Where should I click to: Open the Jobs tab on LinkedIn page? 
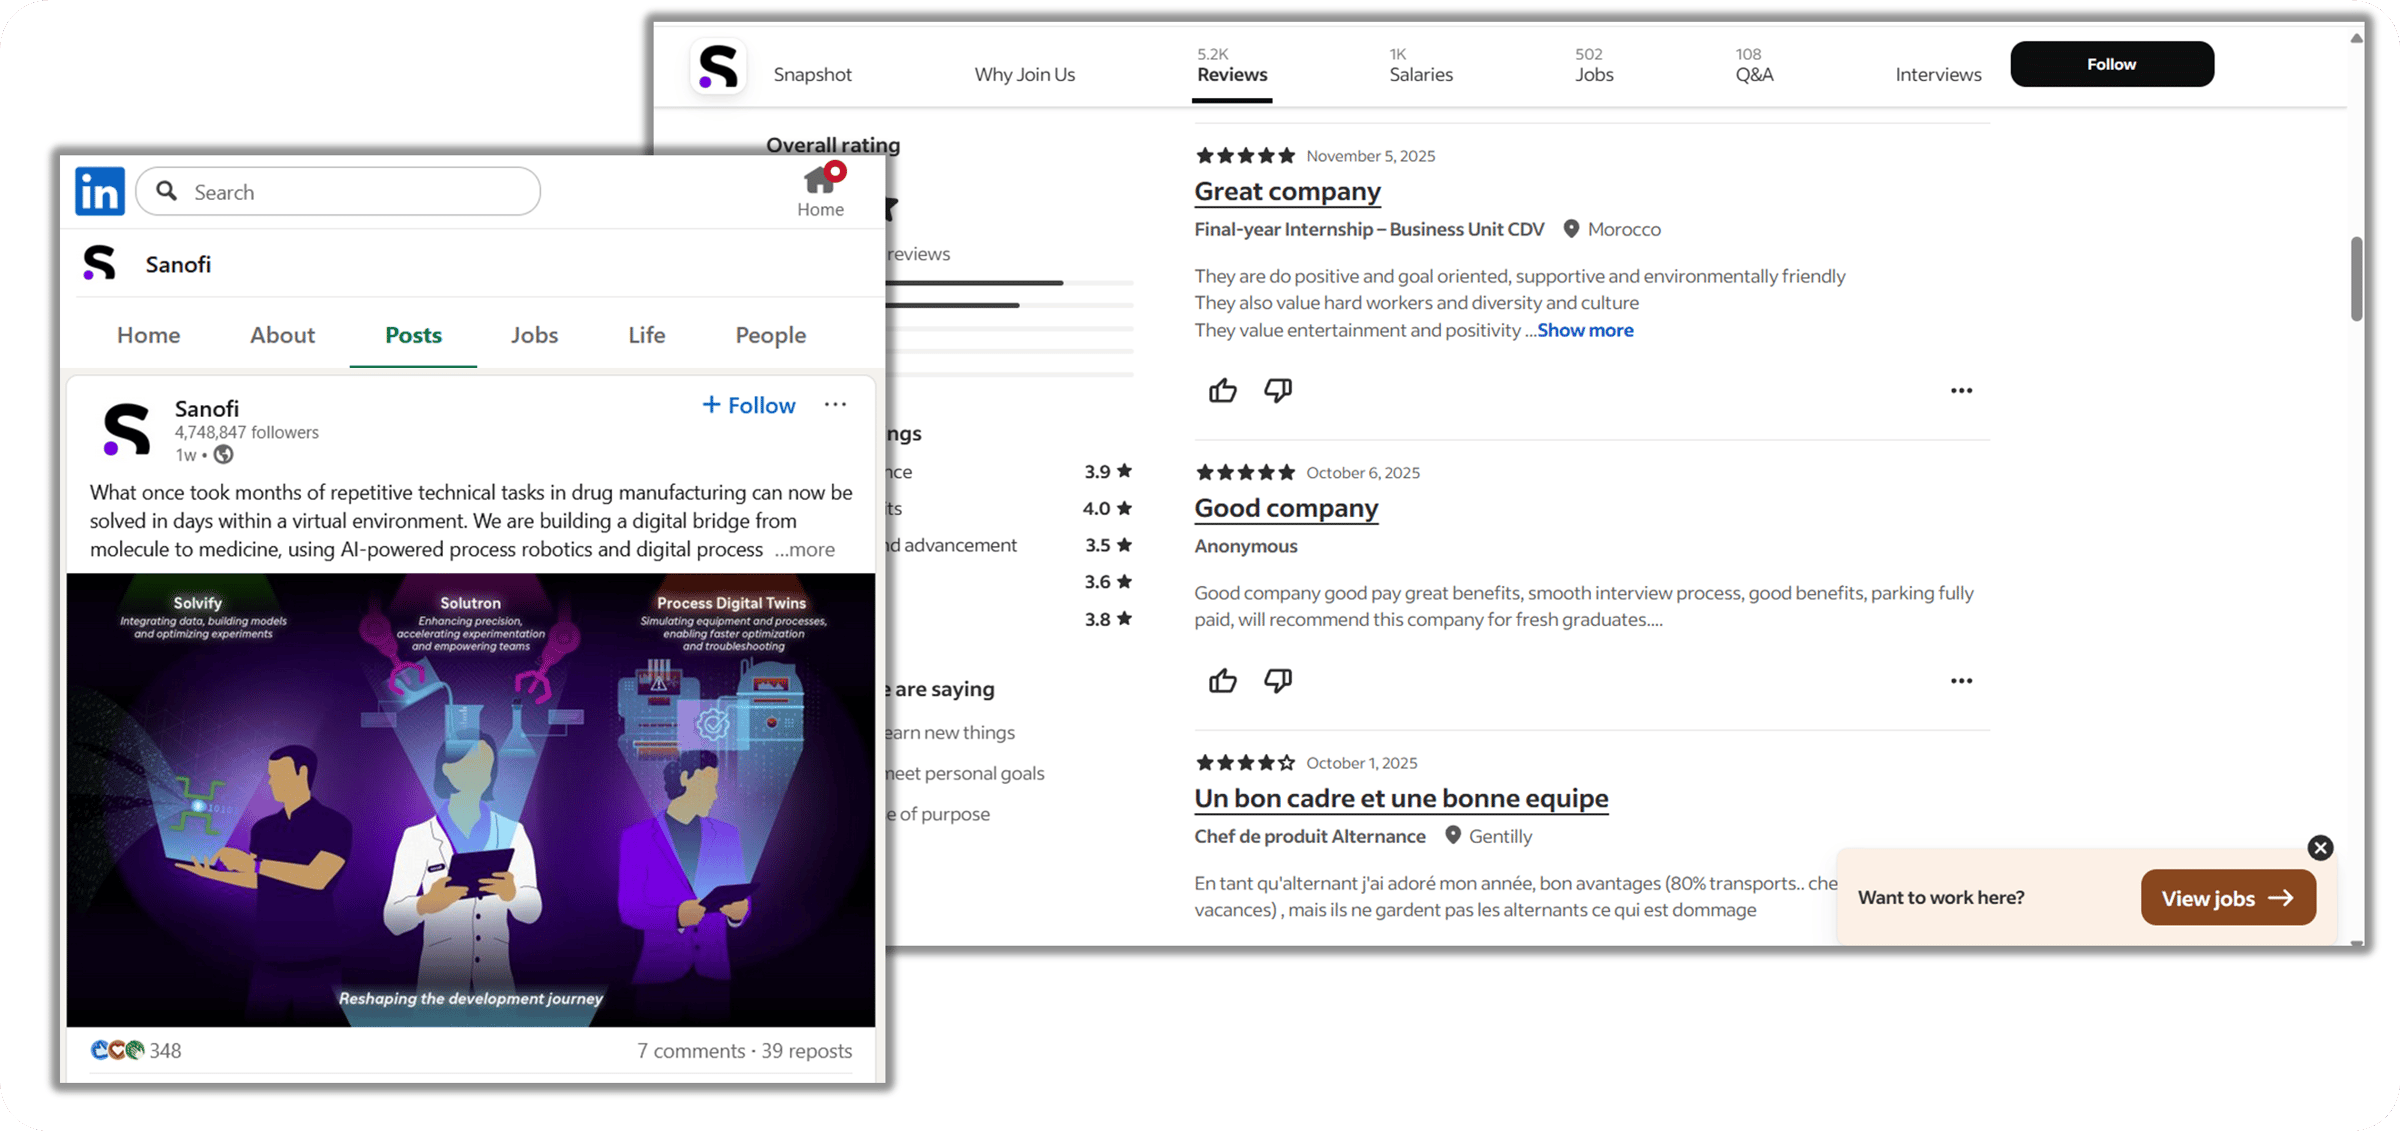tap(534, 335)
